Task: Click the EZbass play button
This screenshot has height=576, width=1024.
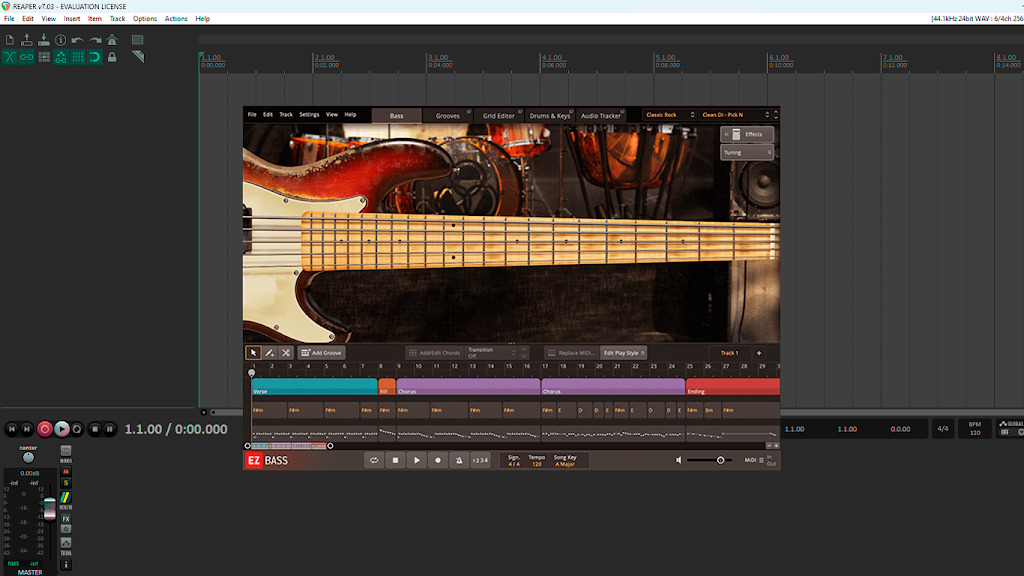Action: tap(417, 460)
